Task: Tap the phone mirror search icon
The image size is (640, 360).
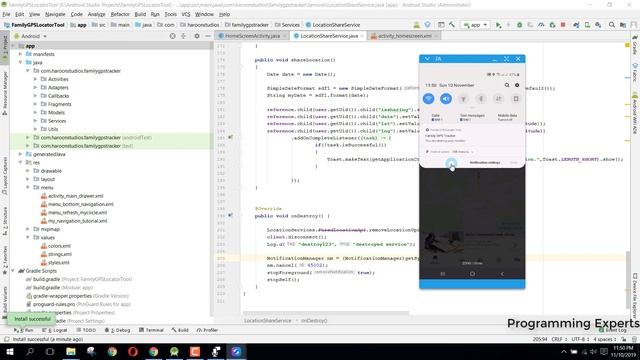Action: click(507, 85)
